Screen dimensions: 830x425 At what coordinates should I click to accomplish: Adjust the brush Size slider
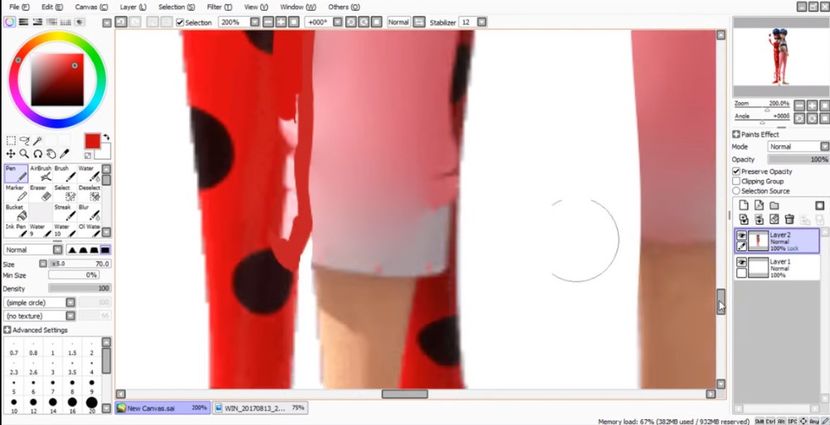pyautogui.click(x=80, y=264)
